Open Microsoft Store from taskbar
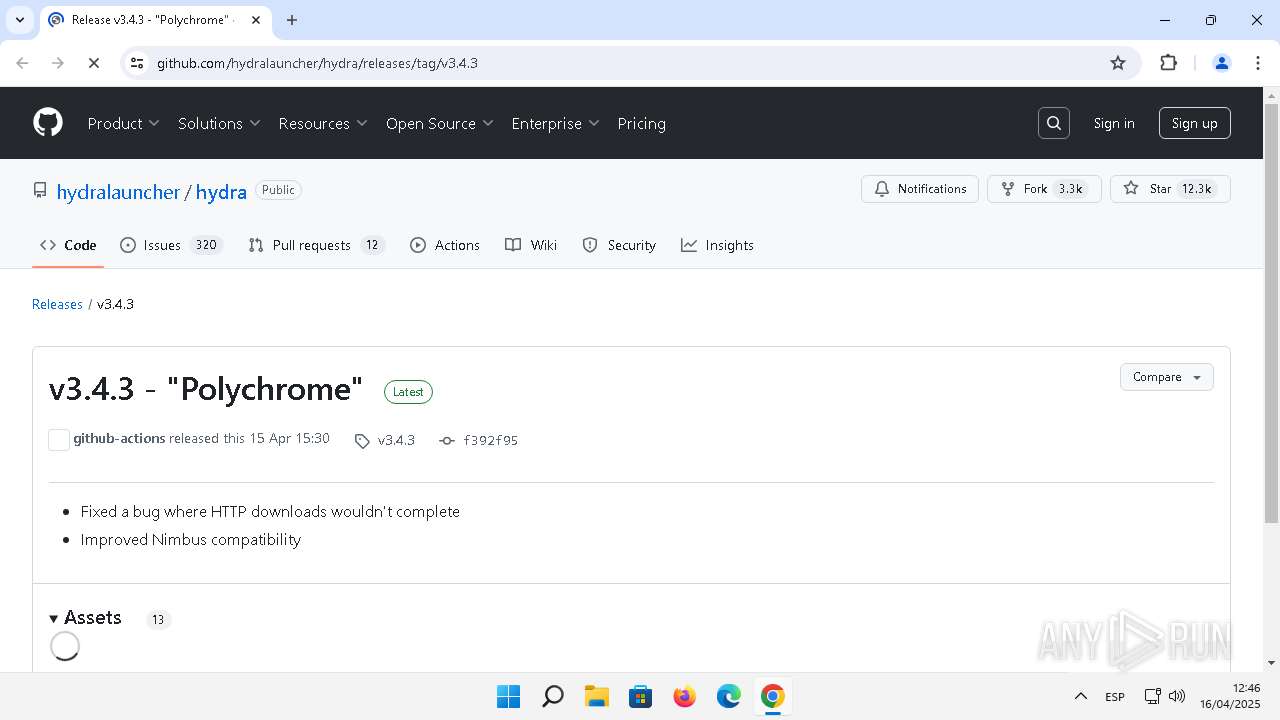Screen dimensions: 1280x720 [x=640, y=696]
